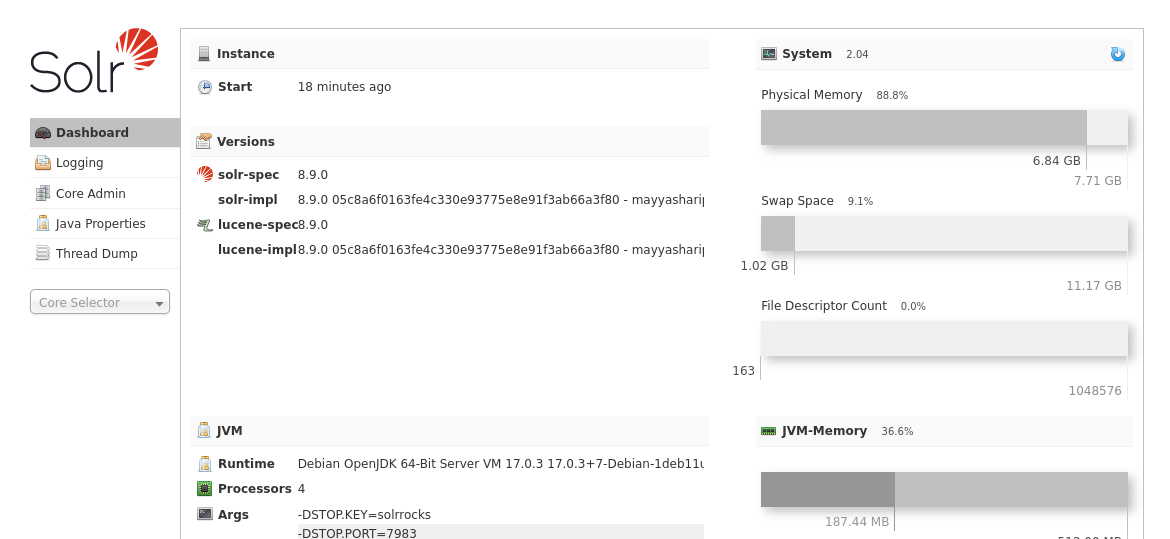The image size is (1170, 539).
Task: Refresh the System statistics
Action: click(x=1117, y=54)
